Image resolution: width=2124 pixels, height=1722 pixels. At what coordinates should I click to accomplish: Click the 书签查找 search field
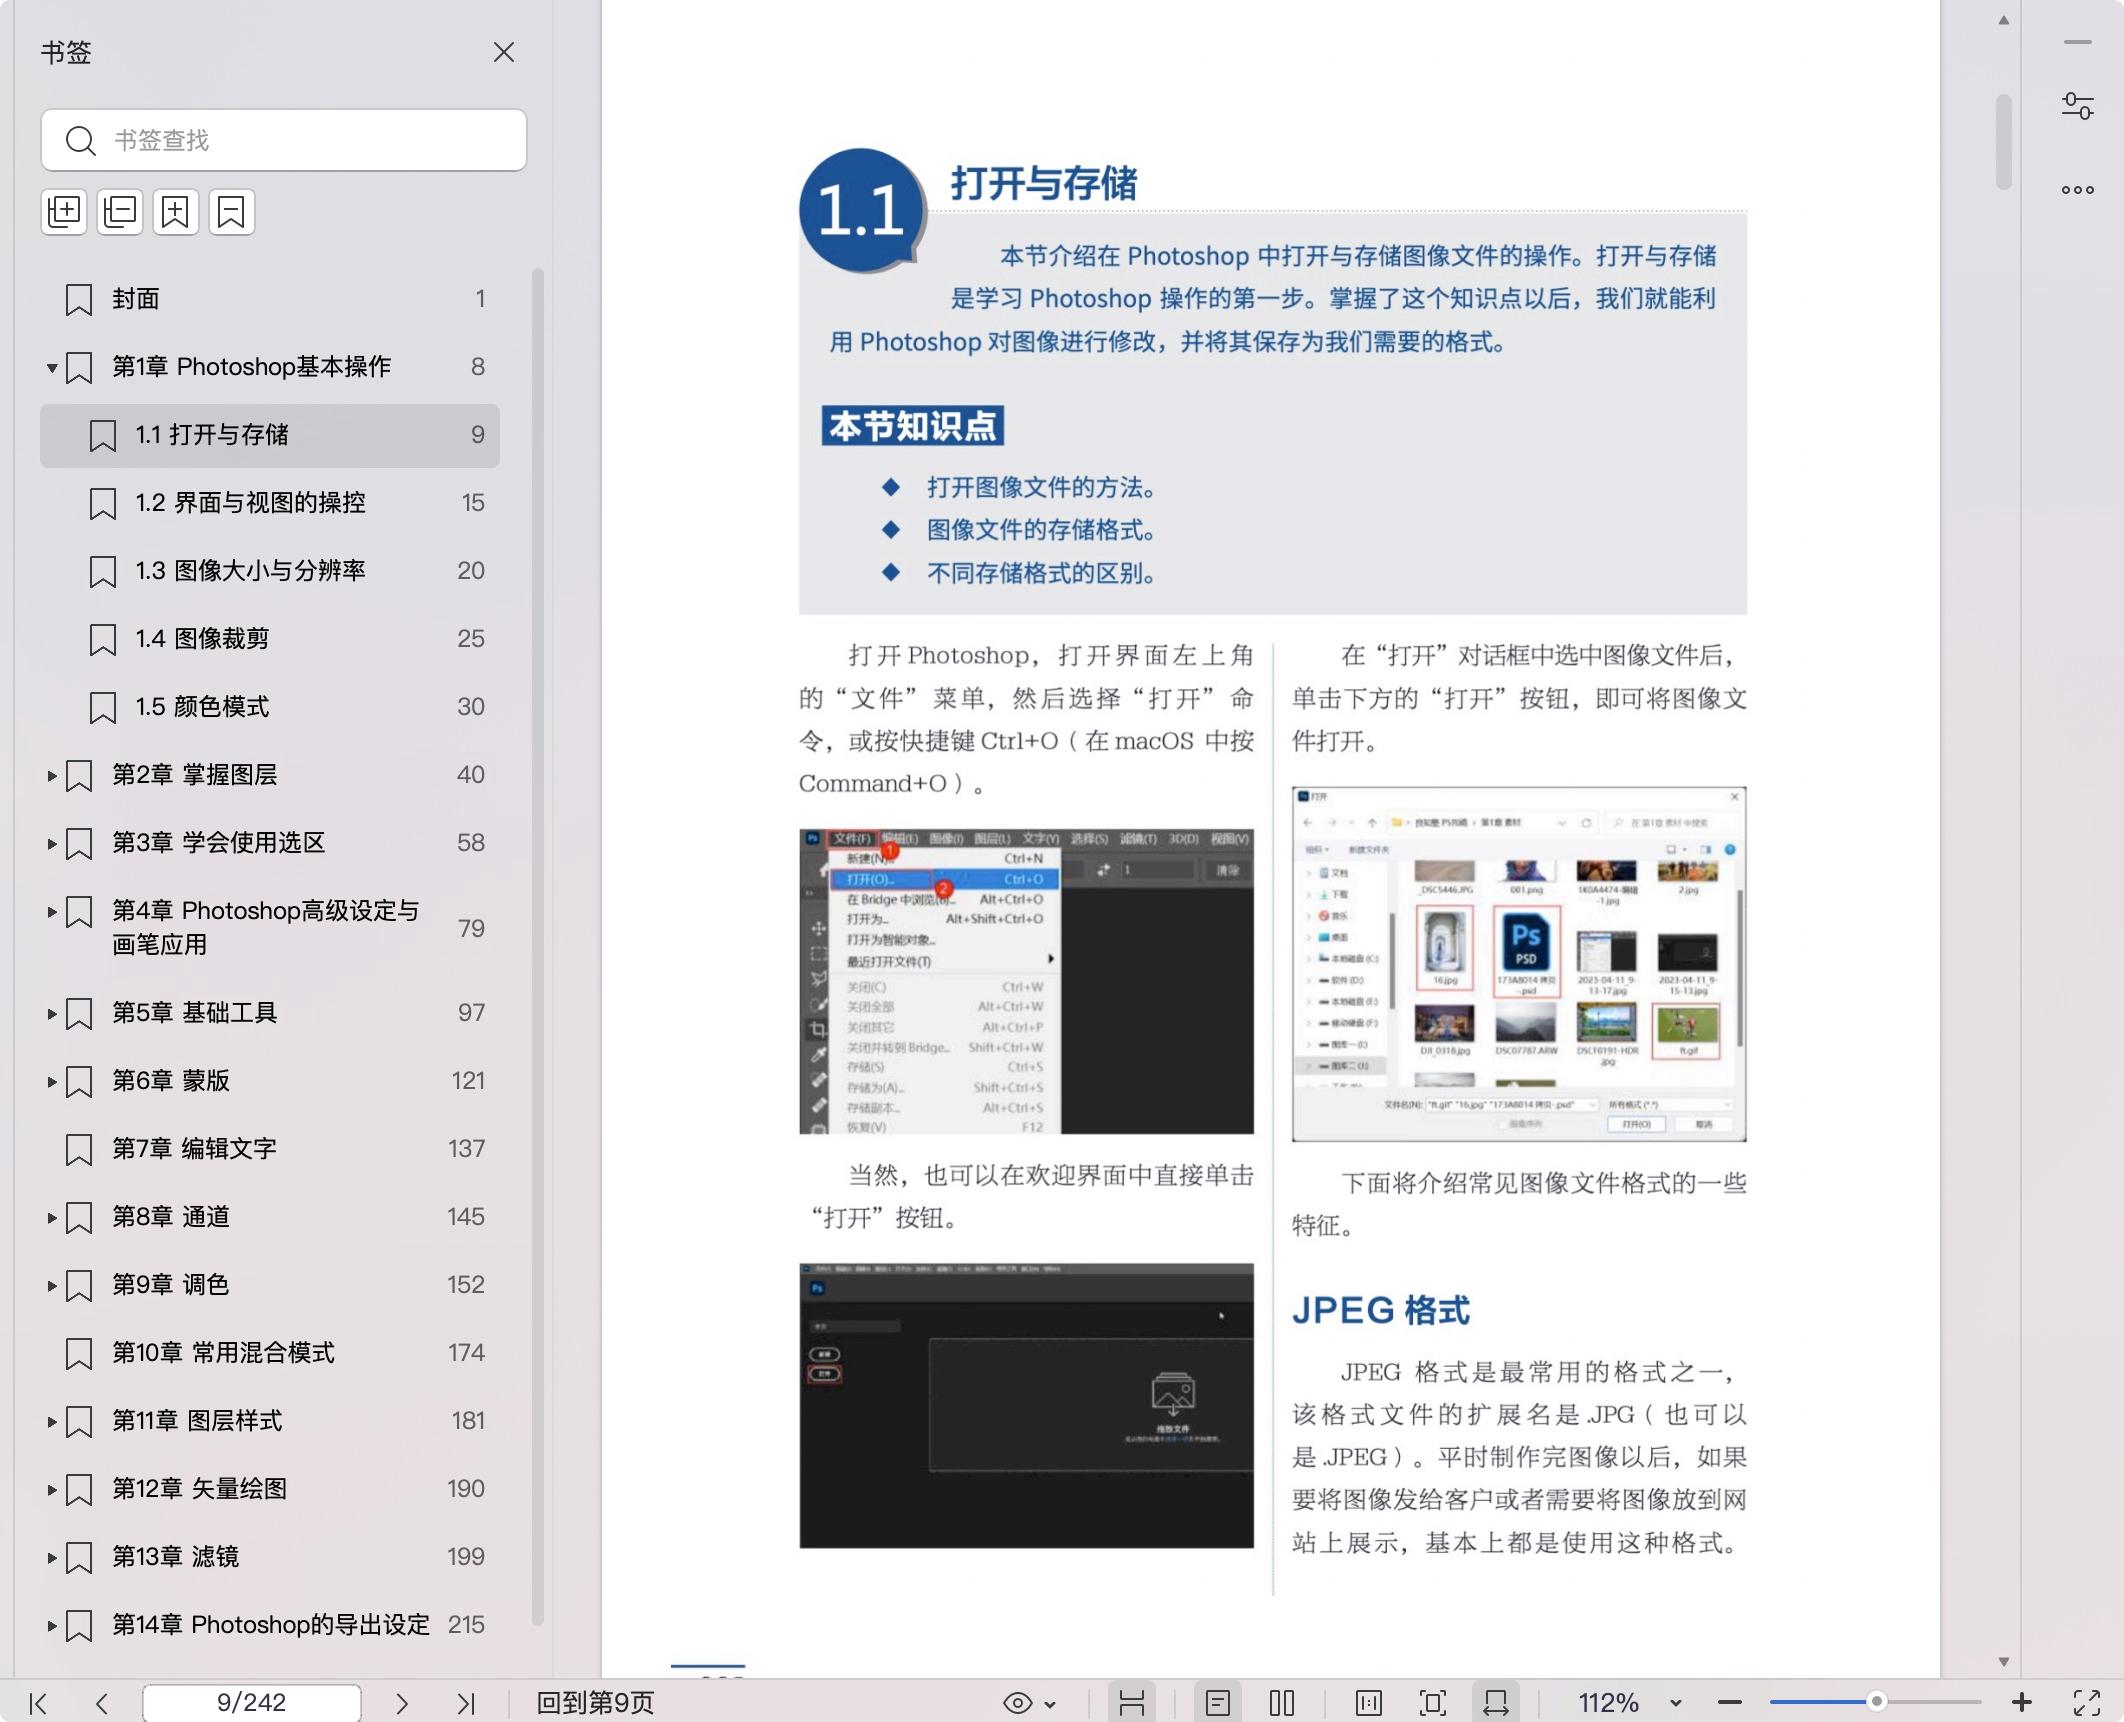(x=284, y=140)
